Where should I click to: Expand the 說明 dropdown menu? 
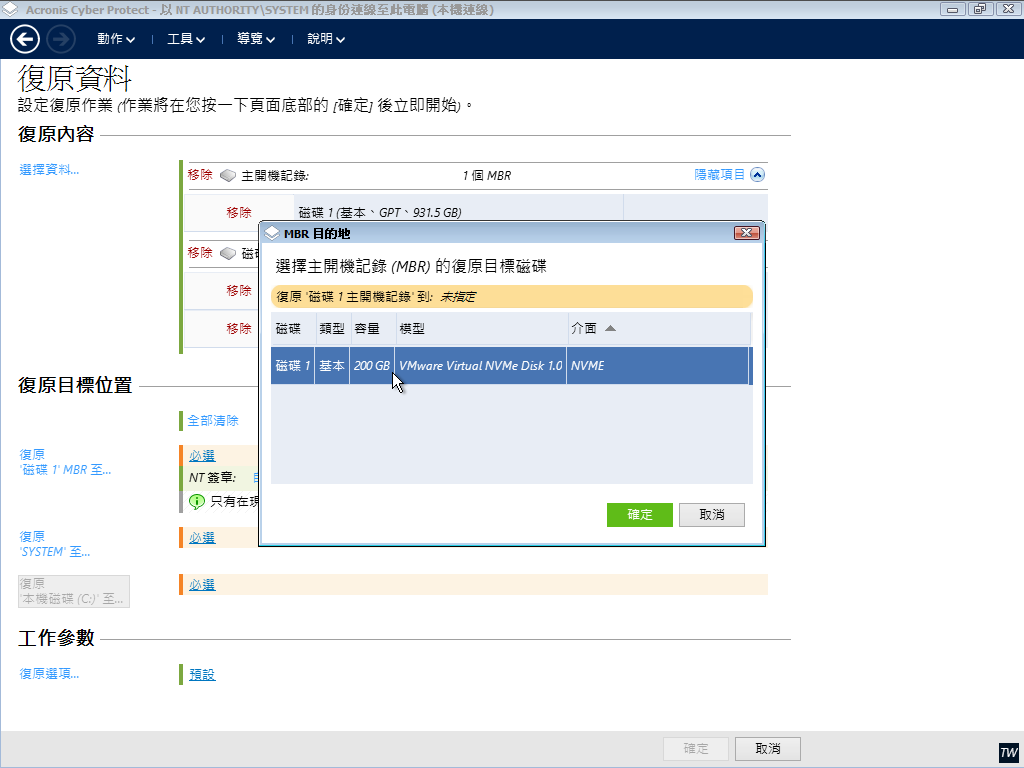(x=326, y=40)
